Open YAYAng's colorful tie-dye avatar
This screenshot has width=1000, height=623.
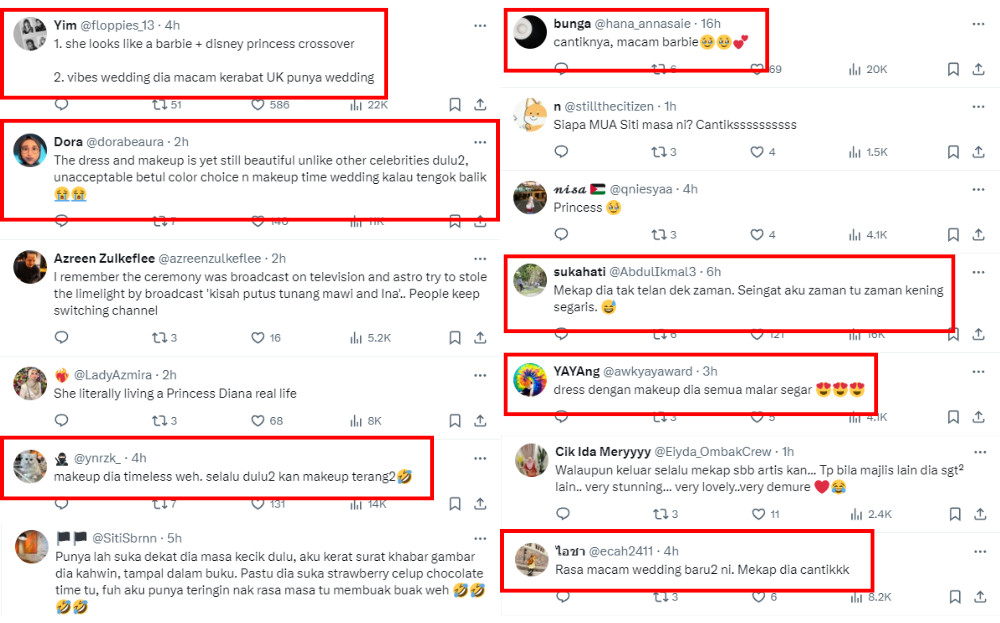[530, 380]
